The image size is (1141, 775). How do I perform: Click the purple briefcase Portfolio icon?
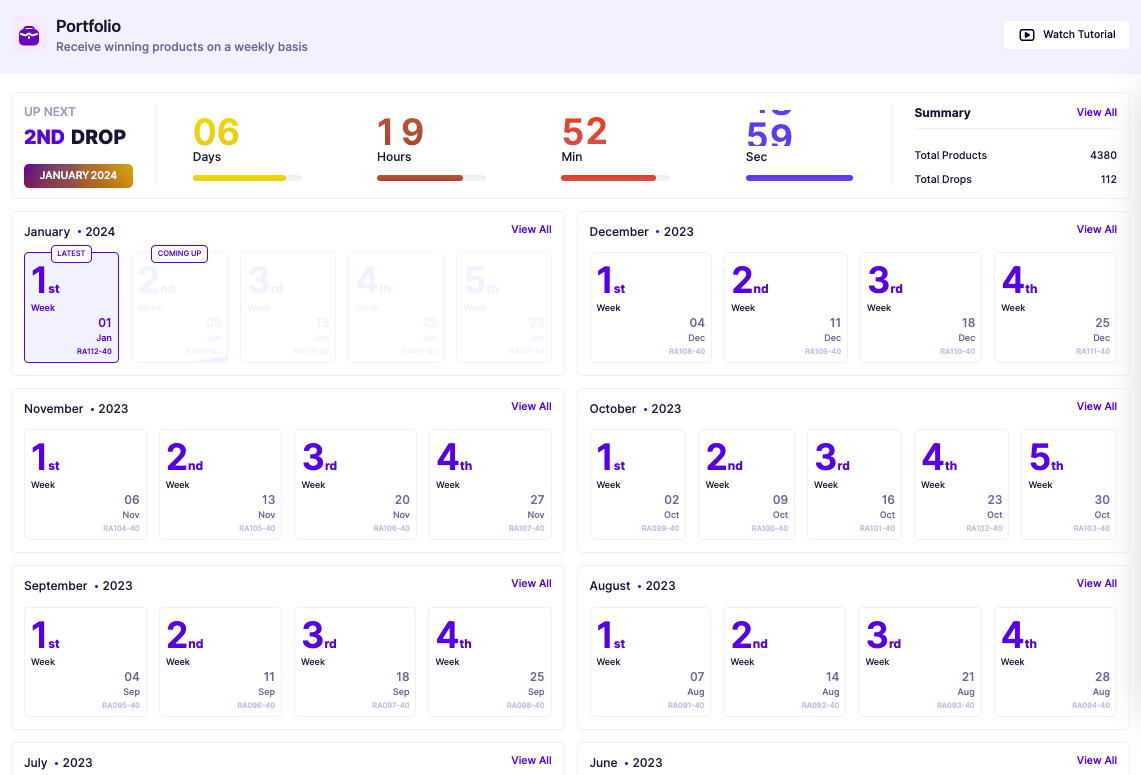click(x=28, y=36)
